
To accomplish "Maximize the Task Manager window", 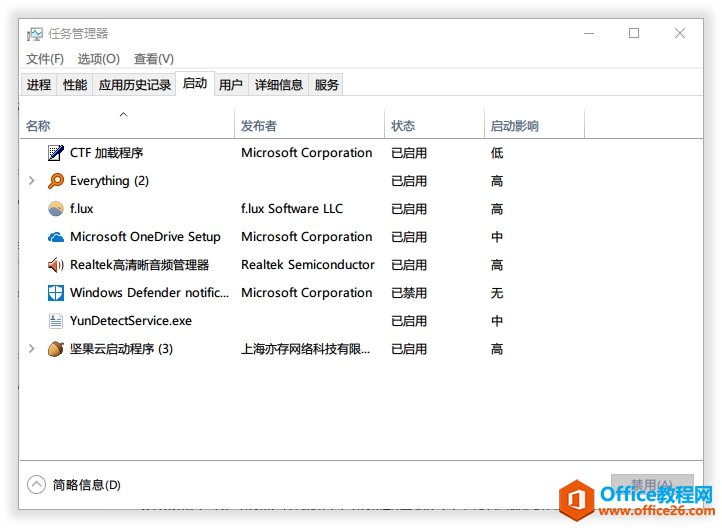I will (x=634, y=33).
